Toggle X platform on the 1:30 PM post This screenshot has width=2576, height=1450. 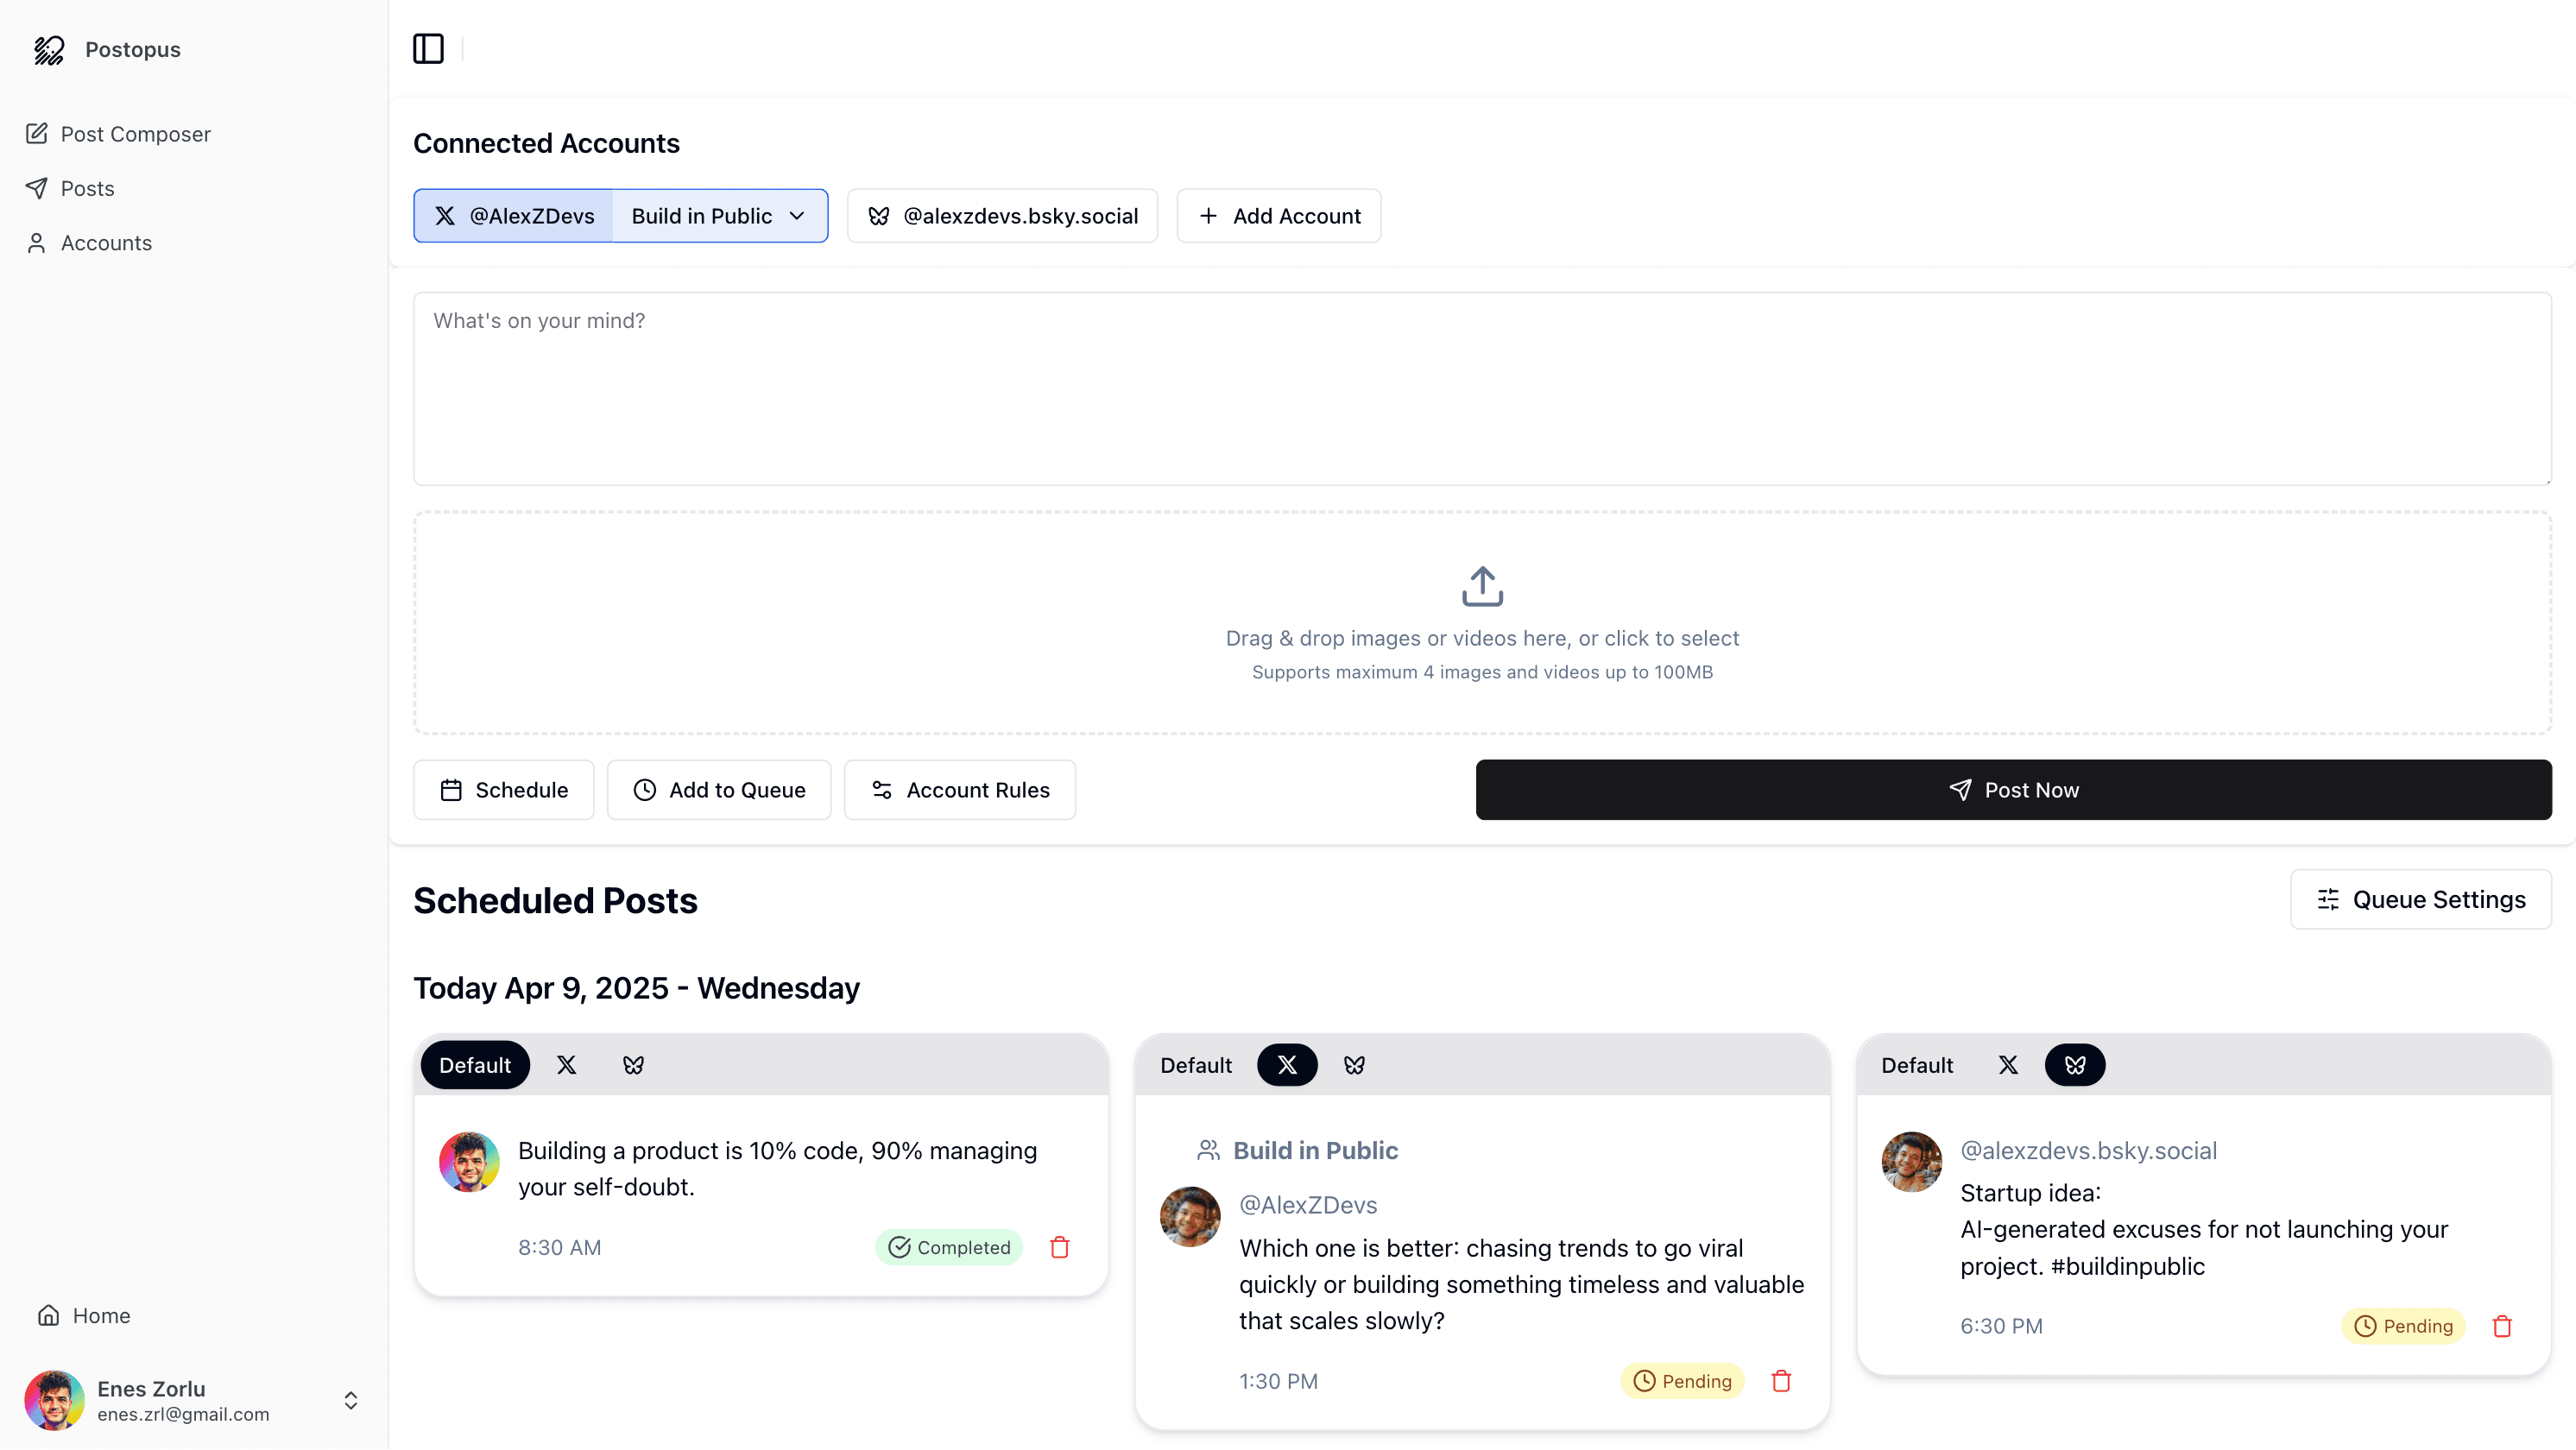(x=1287, y=1064)
